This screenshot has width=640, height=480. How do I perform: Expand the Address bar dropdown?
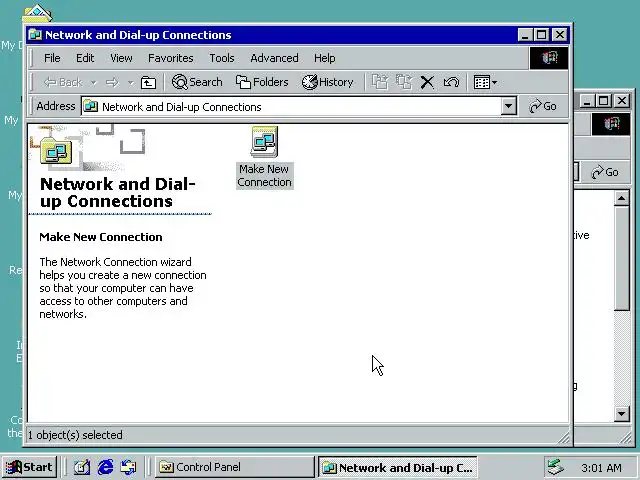pos(508,107)
